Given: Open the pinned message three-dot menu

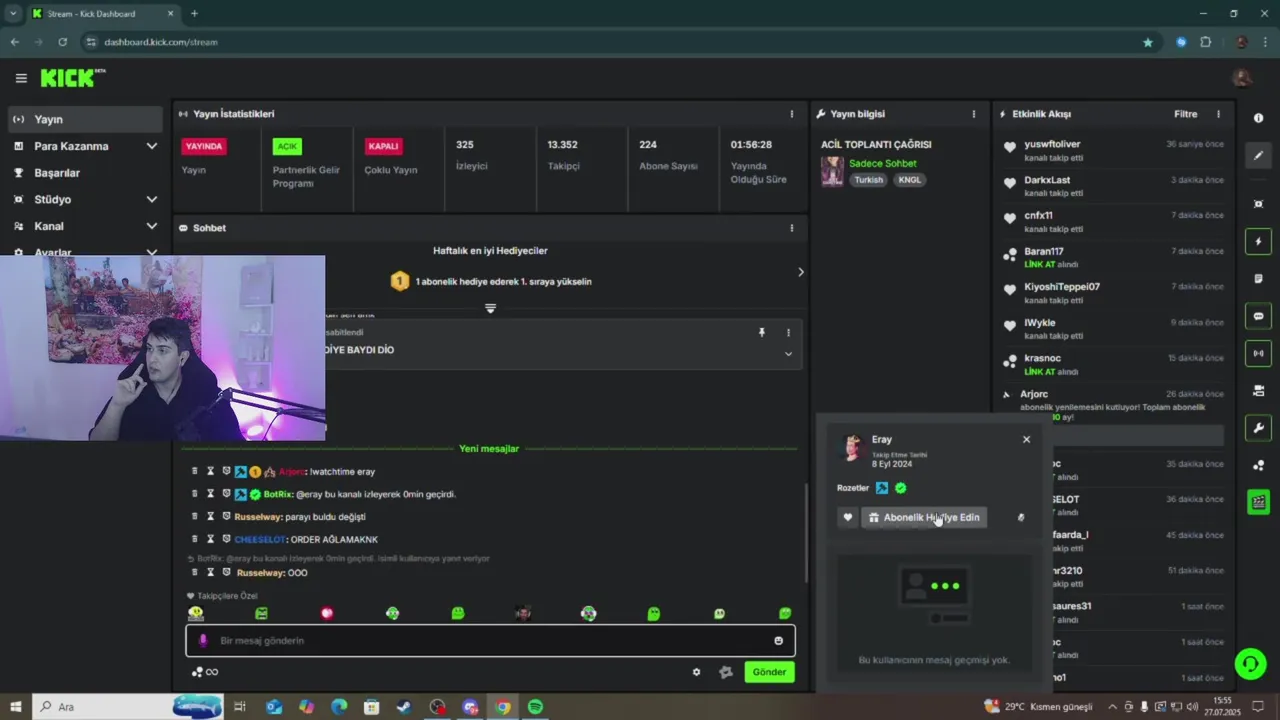Looking at the screenshot, I should click(x=788, y=332).
